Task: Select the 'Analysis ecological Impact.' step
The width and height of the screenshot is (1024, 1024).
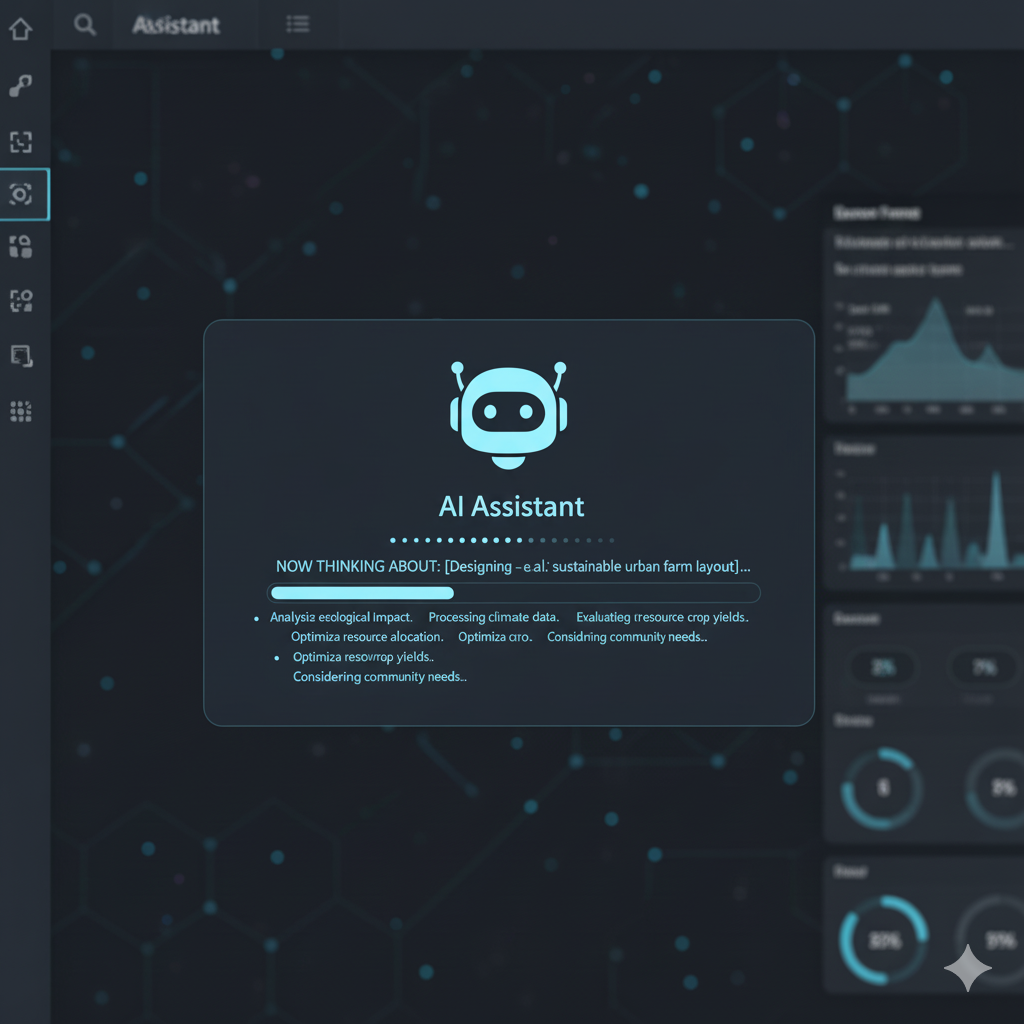Action: point(341,617)
